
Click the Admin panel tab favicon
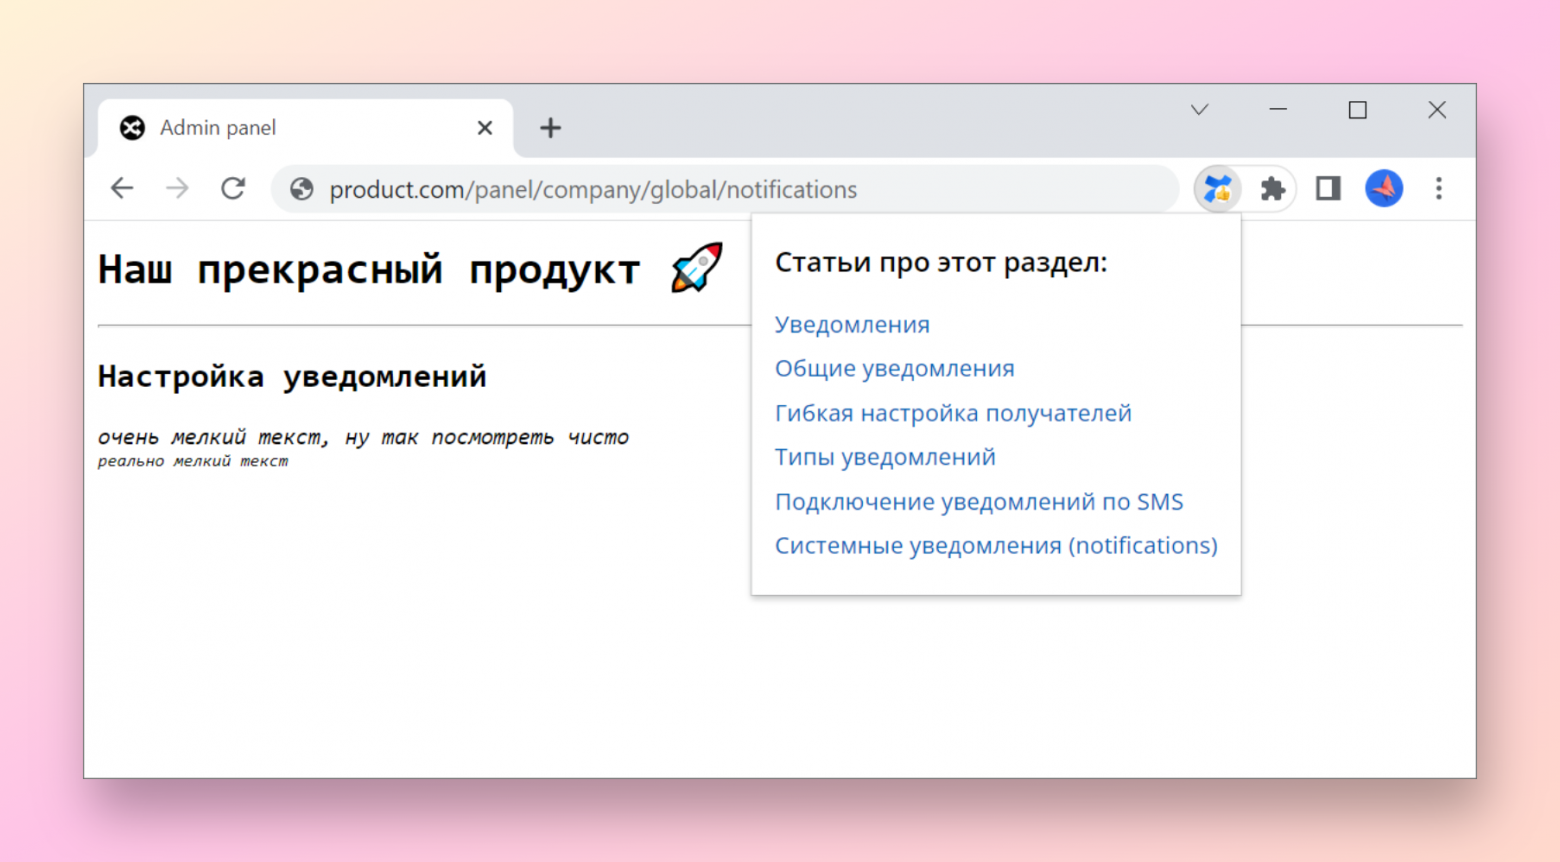click(132, 128)
